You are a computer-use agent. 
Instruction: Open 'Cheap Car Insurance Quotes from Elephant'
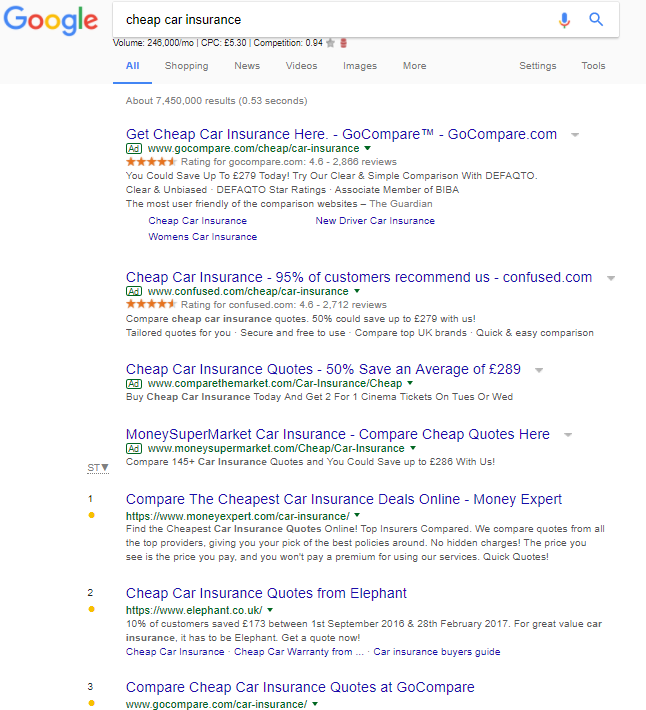(x=266, y=593)
